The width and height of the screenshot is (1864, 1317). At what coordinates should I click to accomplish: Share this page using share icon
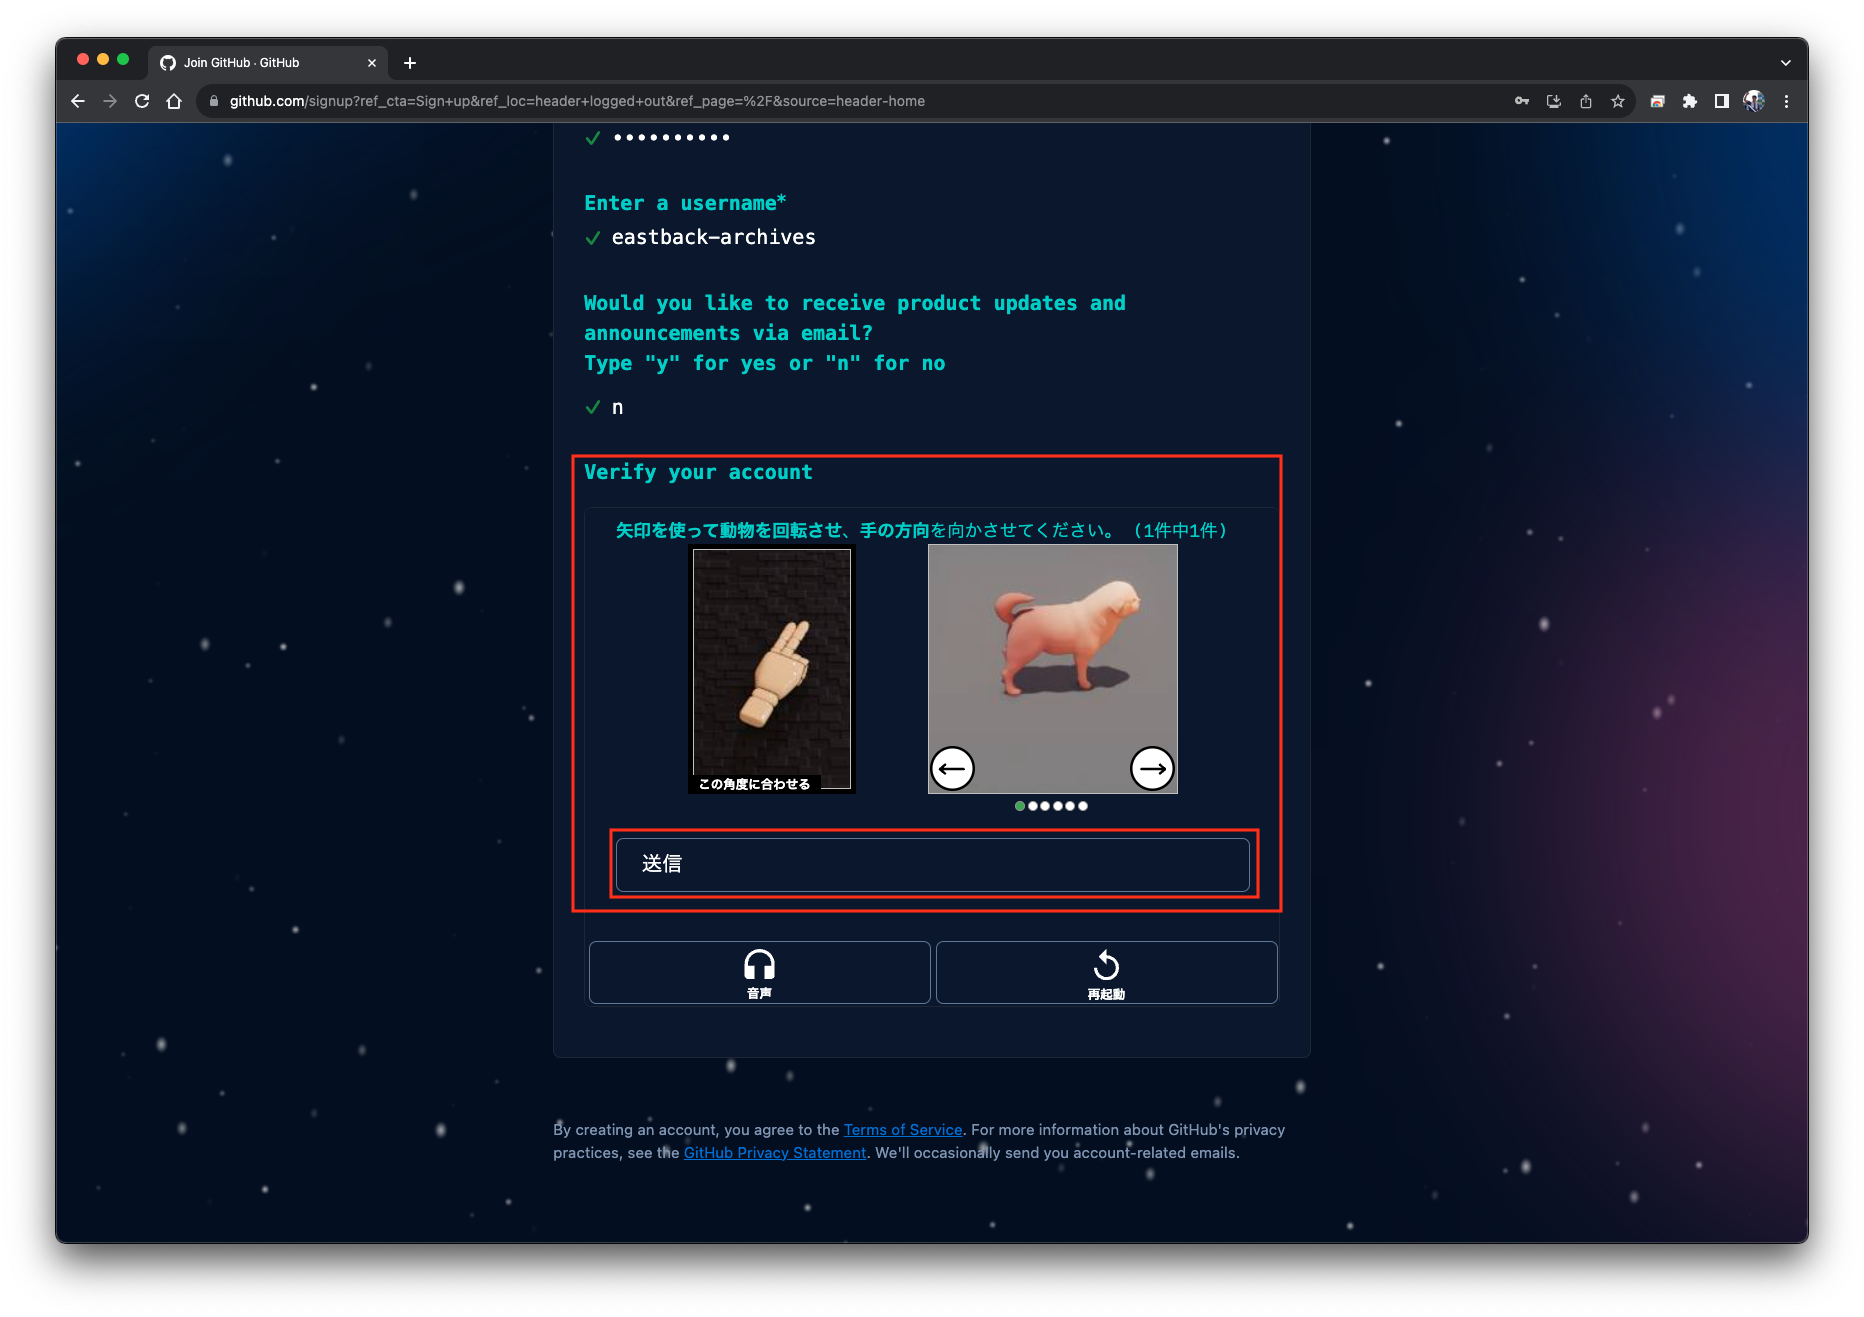tap(1586, 101)
